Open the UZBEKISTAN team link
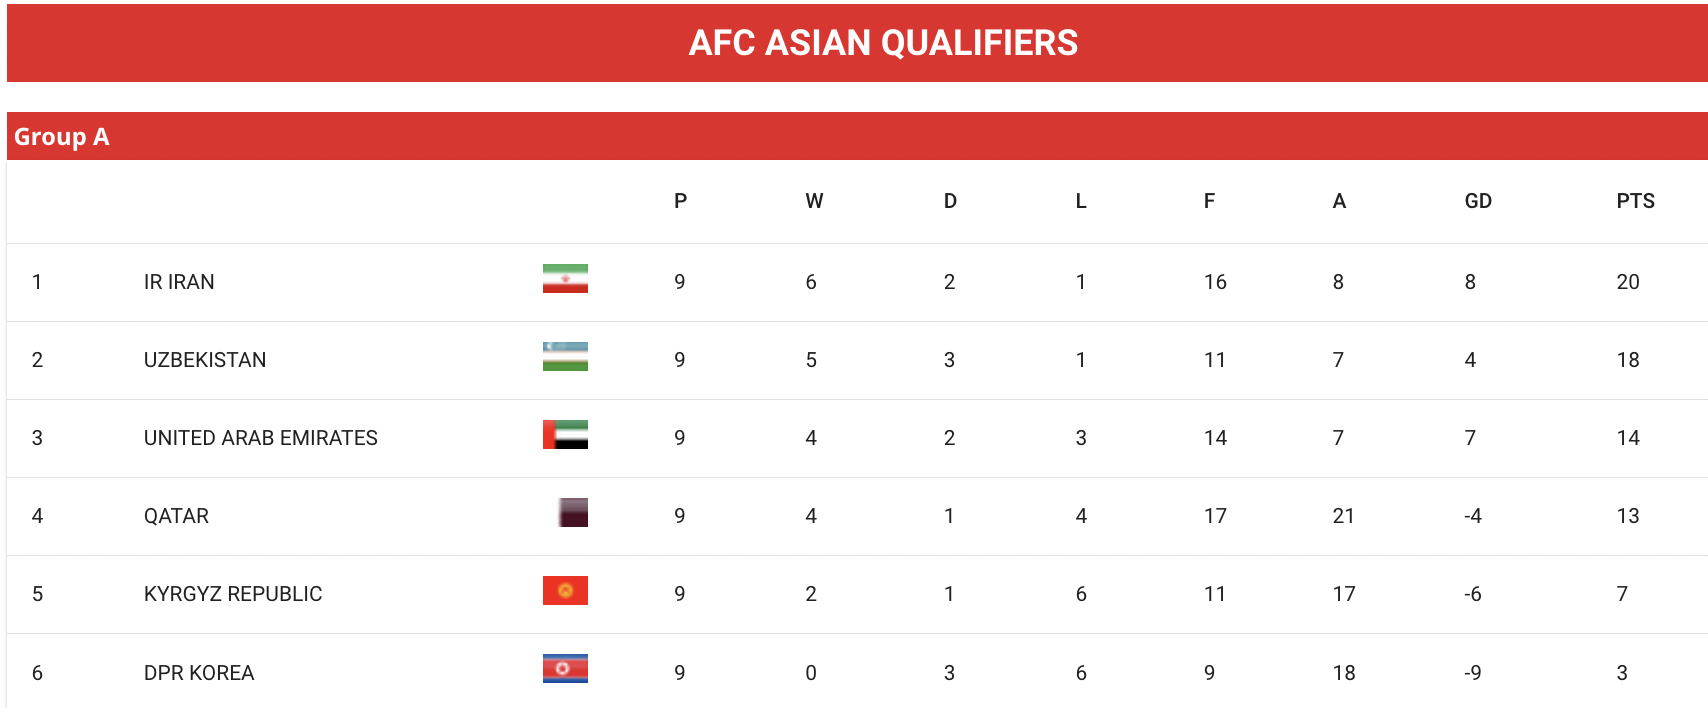1708x708 pixels. 205,360
